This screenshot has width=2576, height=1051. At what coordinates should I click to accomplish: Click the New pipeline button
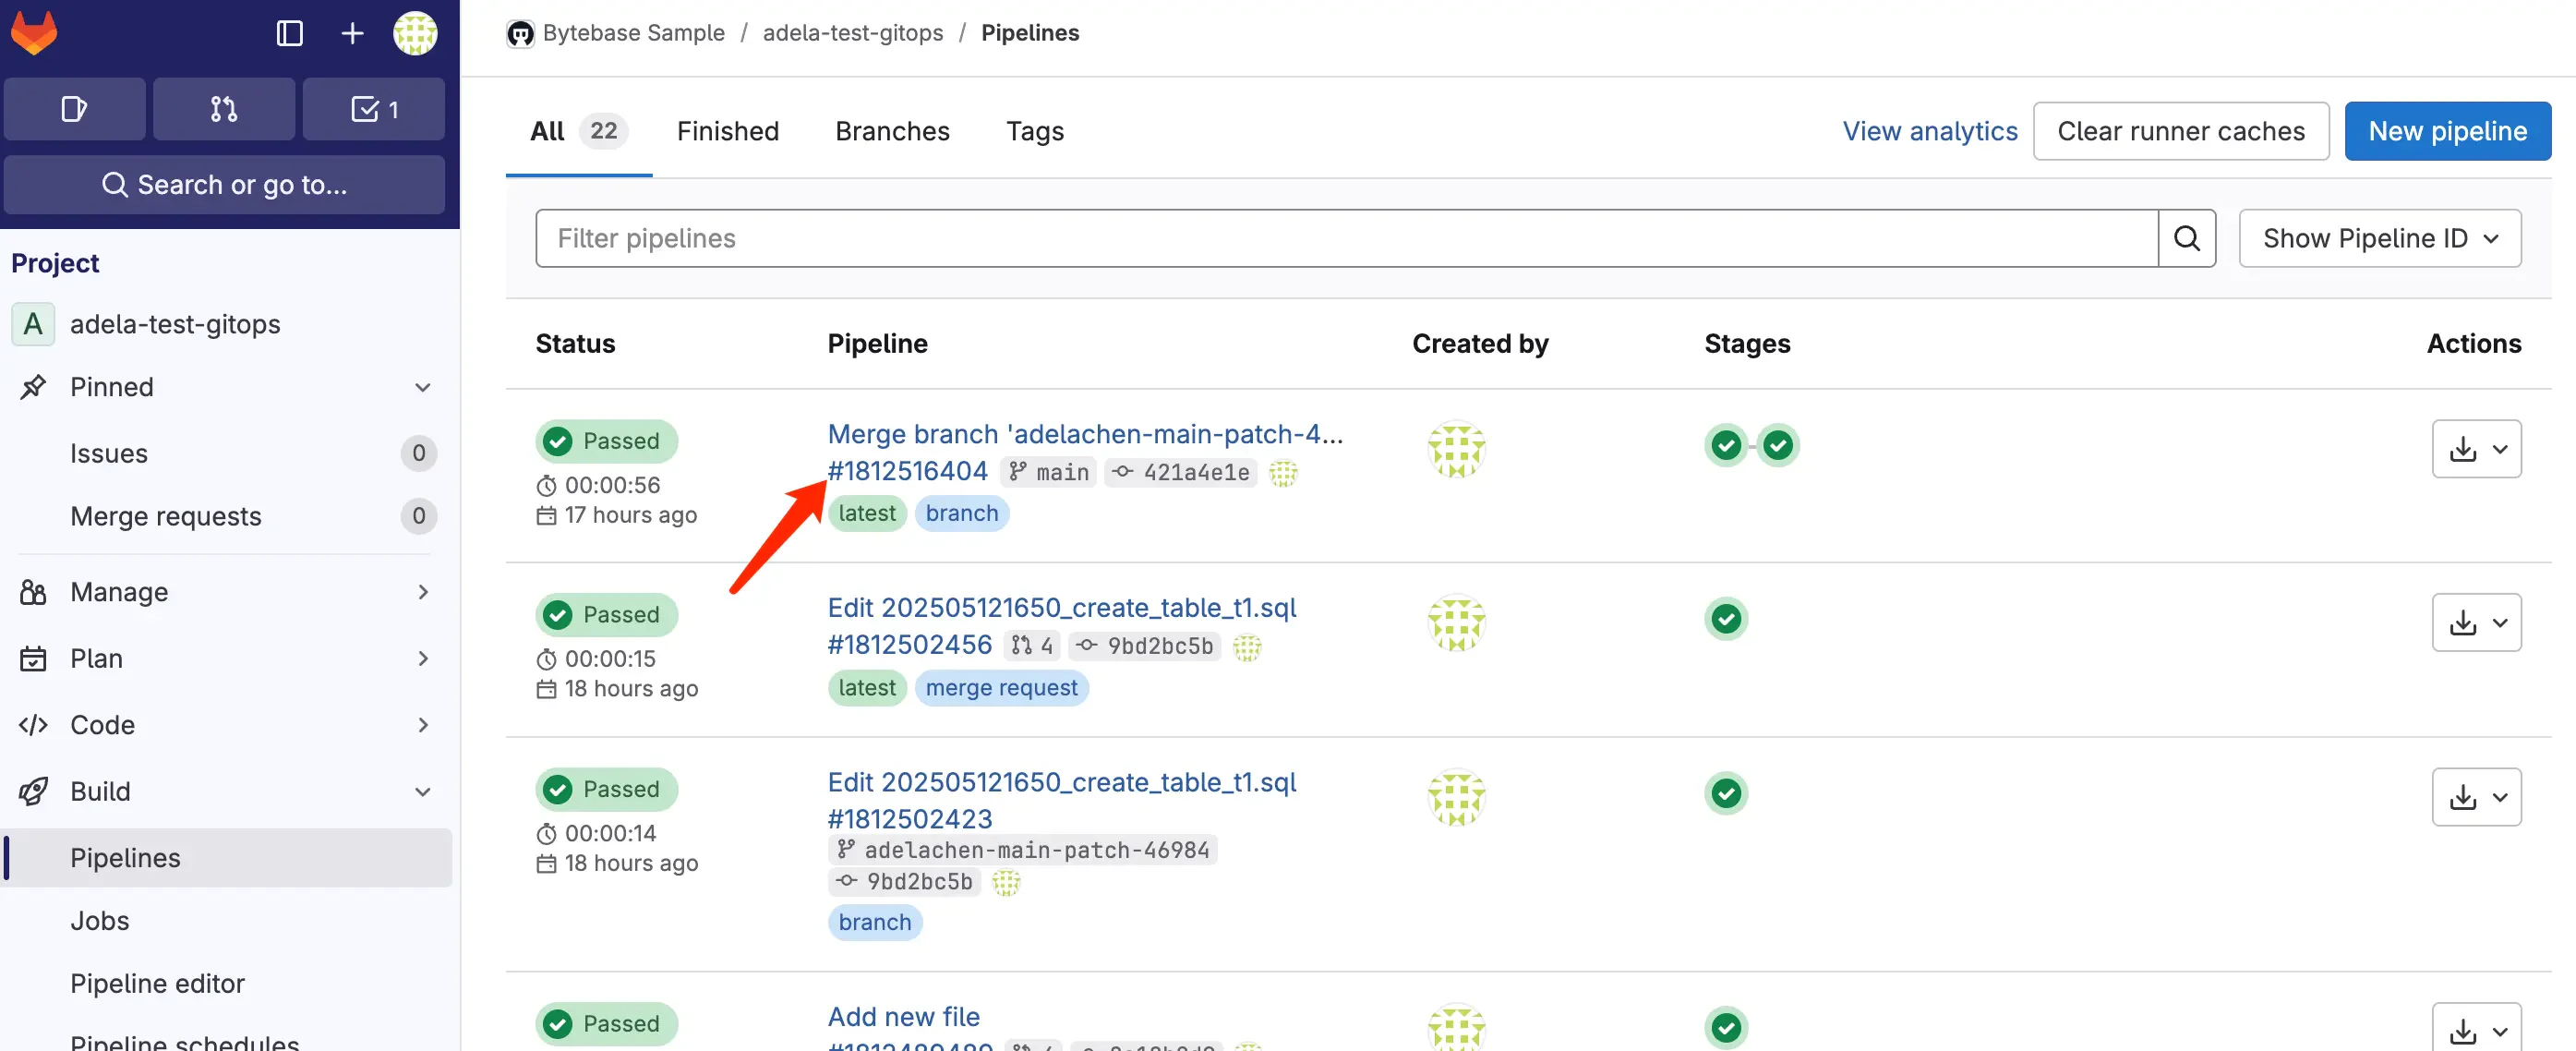[2447, 131]
